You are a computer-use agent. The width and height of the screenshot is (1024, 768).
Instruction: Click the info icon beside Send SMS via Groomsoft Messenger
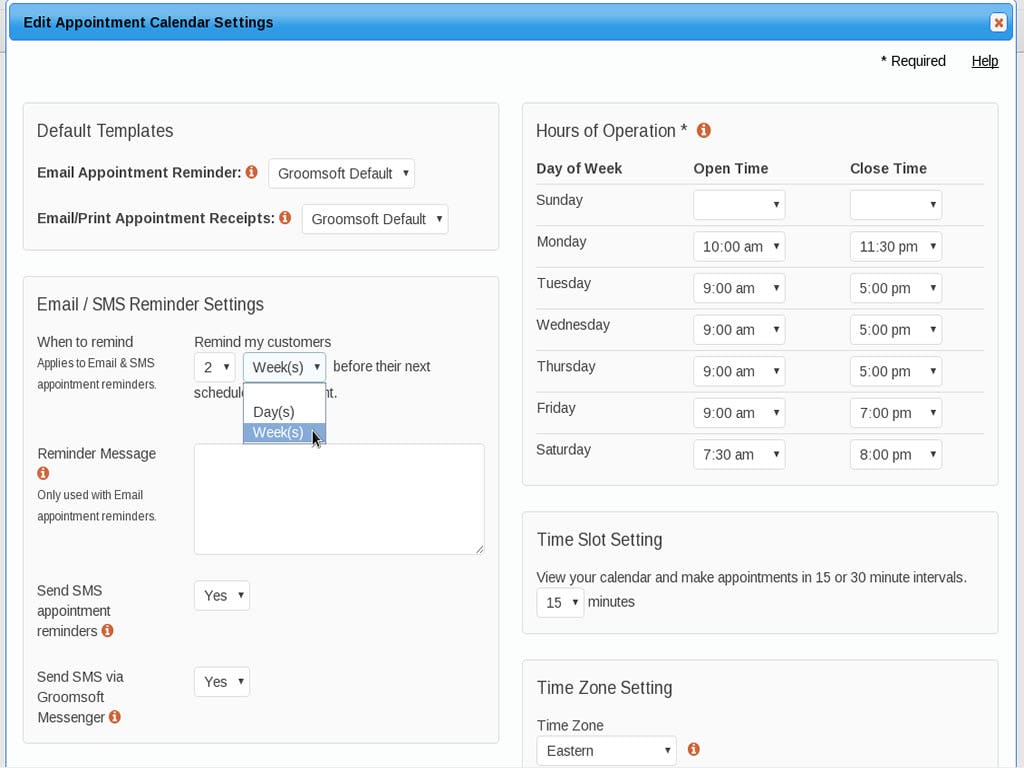[x=114, y=717]
